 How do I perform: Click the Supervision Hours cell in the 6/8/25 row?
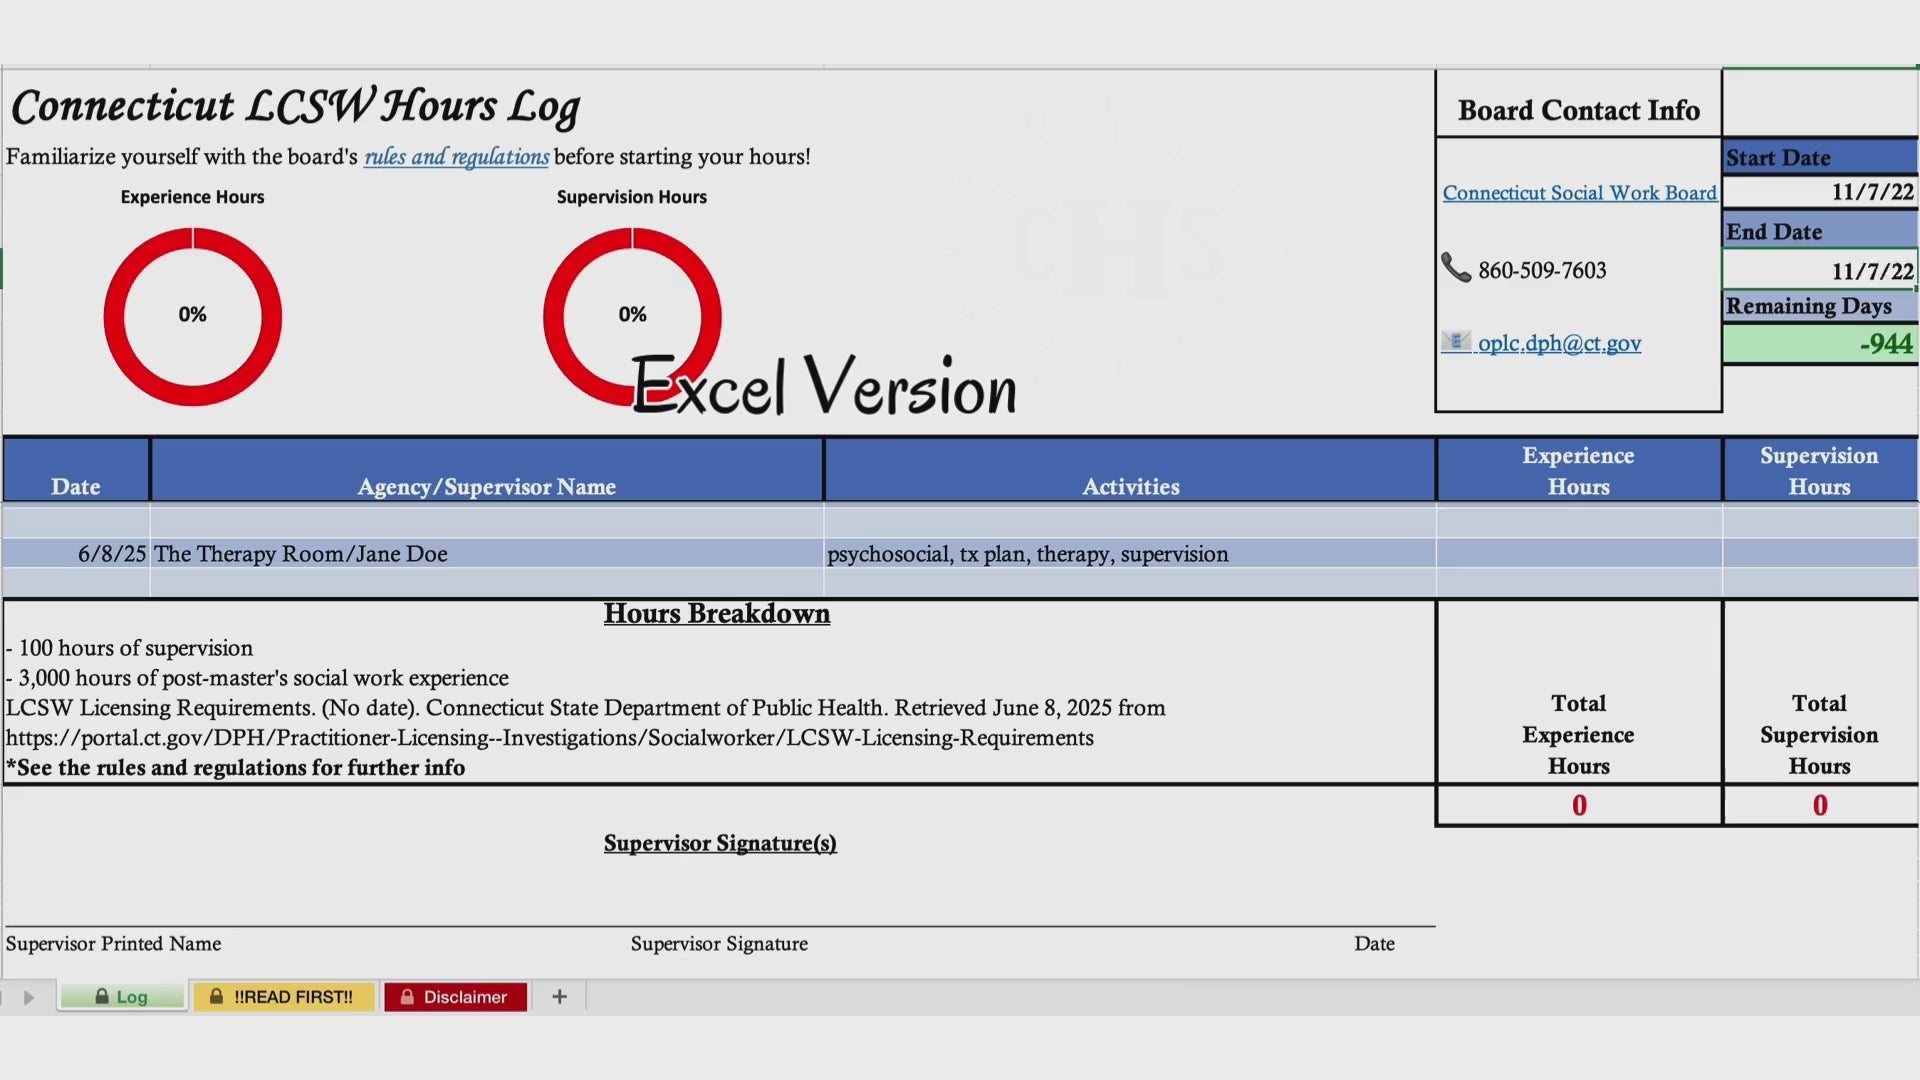coord(1820,554)
